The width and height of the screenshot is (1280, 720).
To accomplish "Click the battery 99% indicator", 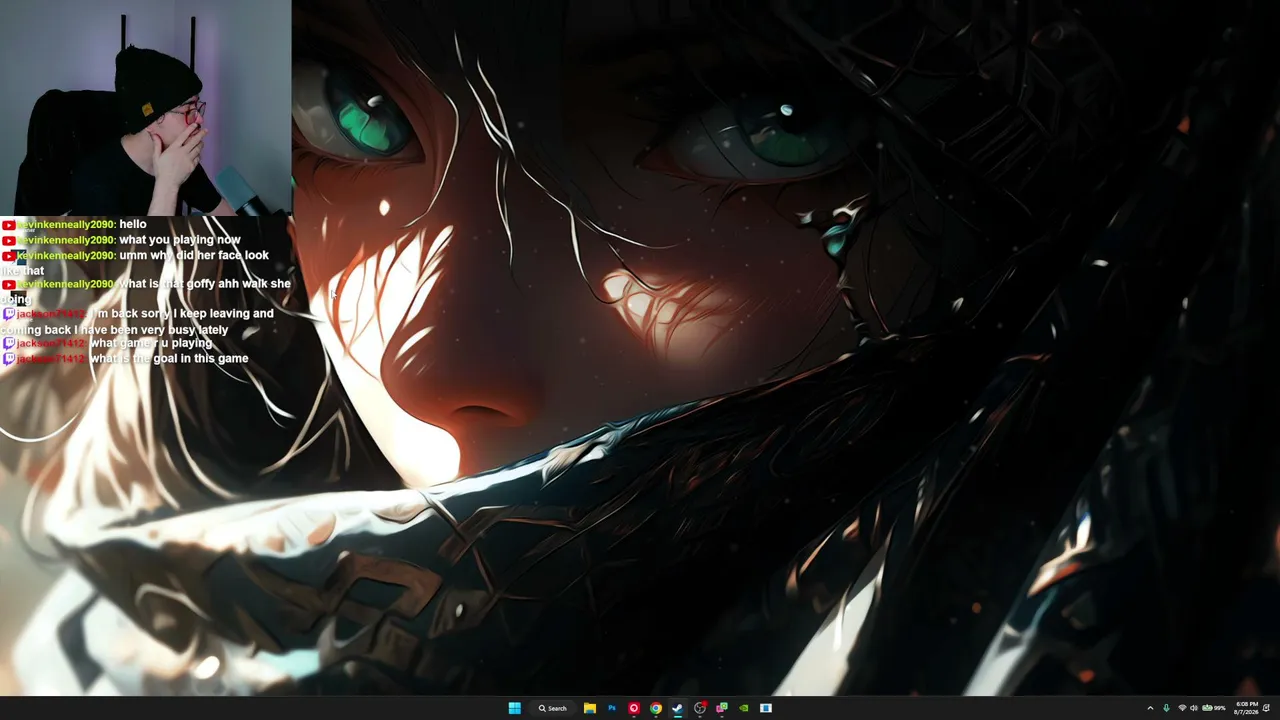I will pos(1214,708).
